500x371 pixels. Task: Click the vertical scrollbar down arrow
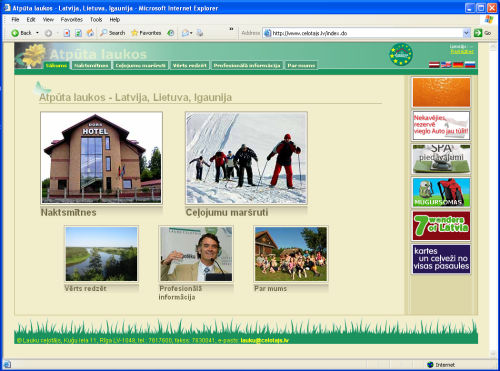[493, 354]
